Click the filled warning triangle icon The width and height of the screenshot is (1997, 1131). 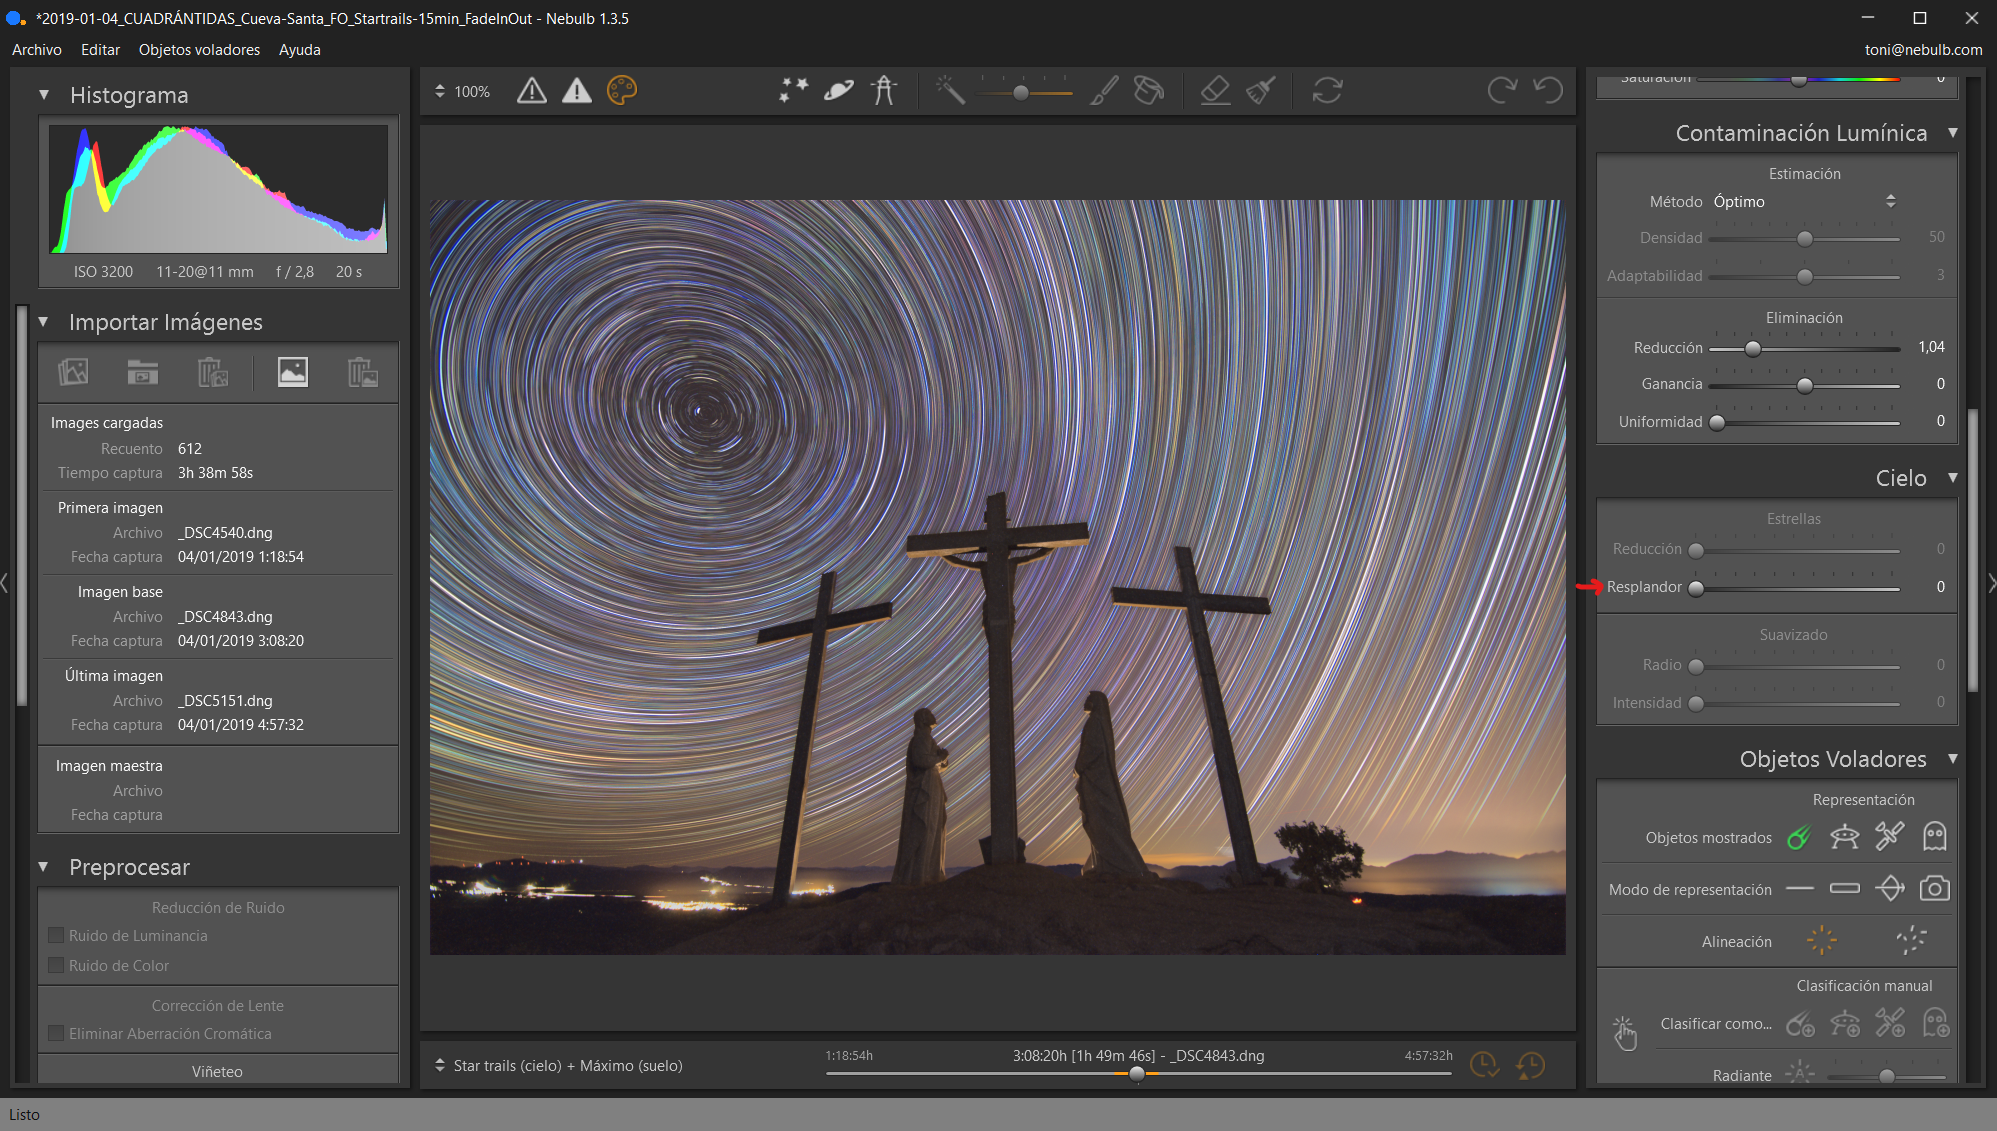click(577, 91)
